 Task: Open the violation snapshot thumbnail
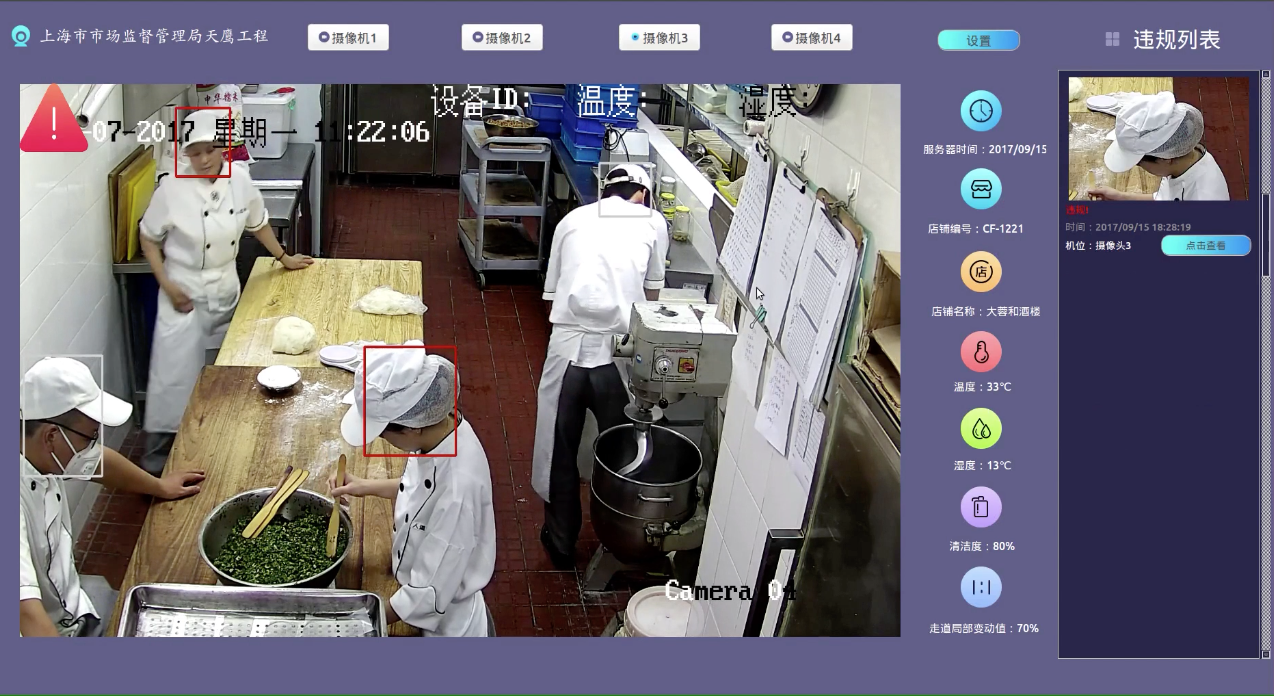1157,138
